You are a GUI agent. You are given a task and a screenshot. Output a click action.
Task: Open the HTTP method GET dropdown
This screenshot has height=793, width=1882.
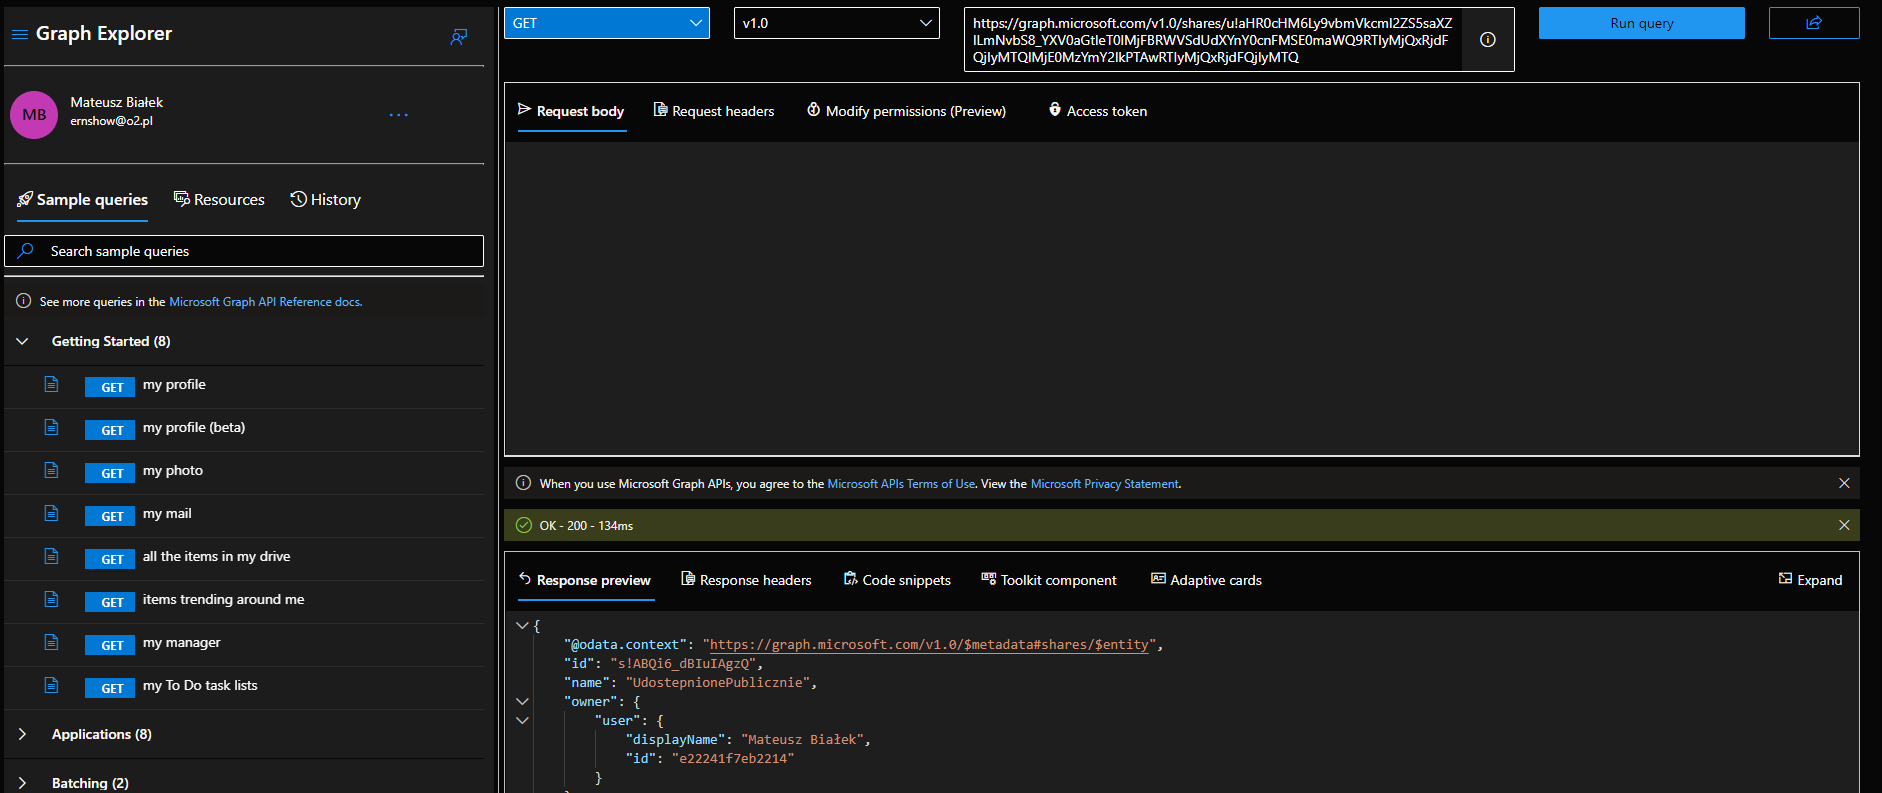[607, 23]
